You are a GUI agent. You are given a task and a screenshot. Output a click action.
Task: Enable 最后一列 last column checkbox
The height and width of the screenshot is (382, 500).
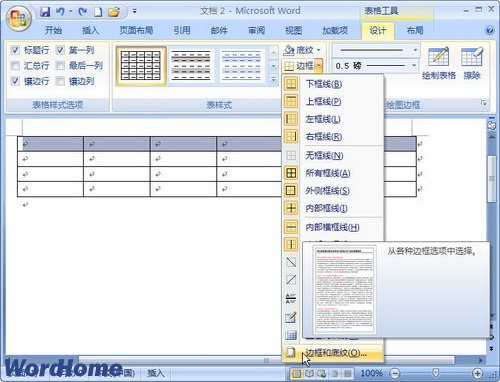tap(60, 66)
